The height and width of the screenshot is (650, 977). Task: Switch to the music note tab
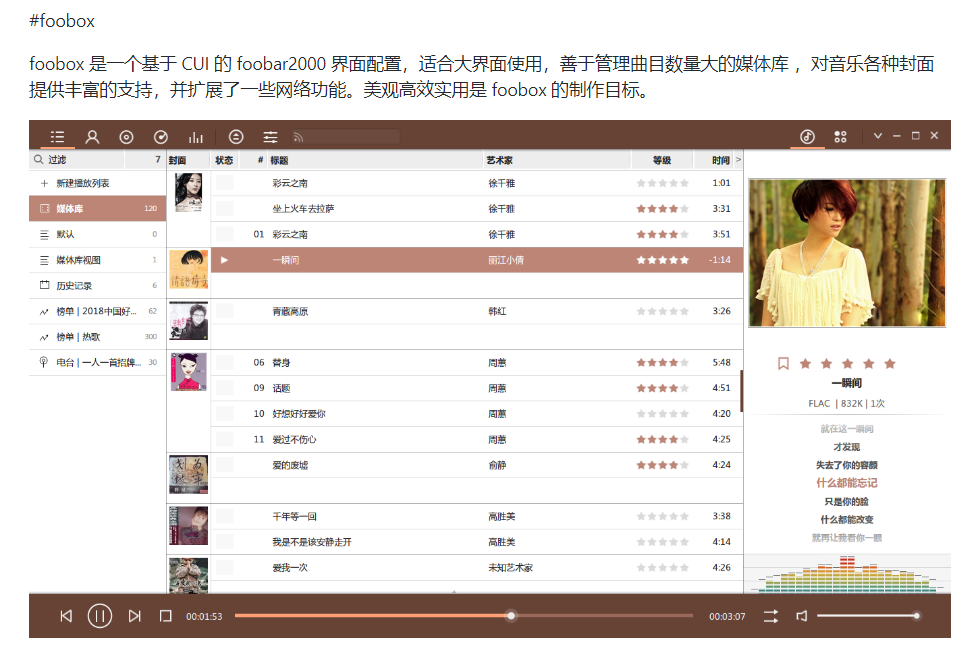click(x=807, y=136)
